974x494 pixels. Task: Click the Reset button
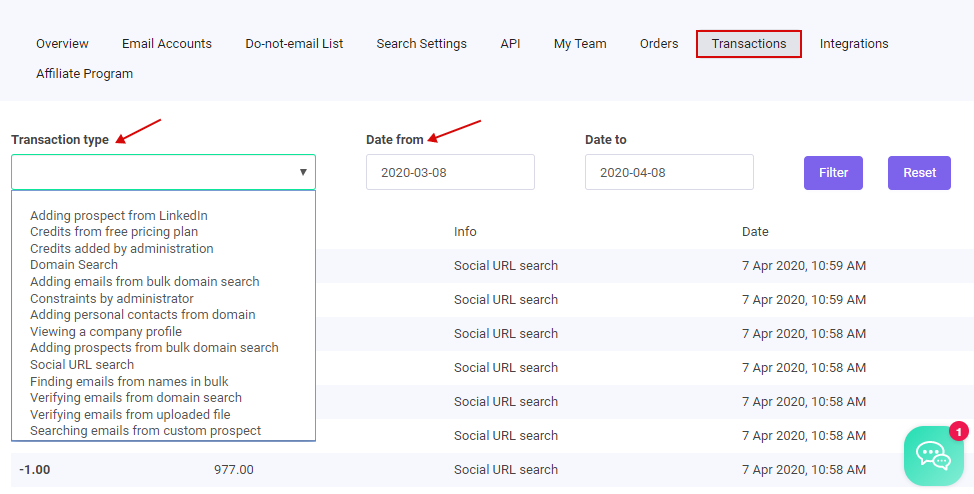(919, 173)
